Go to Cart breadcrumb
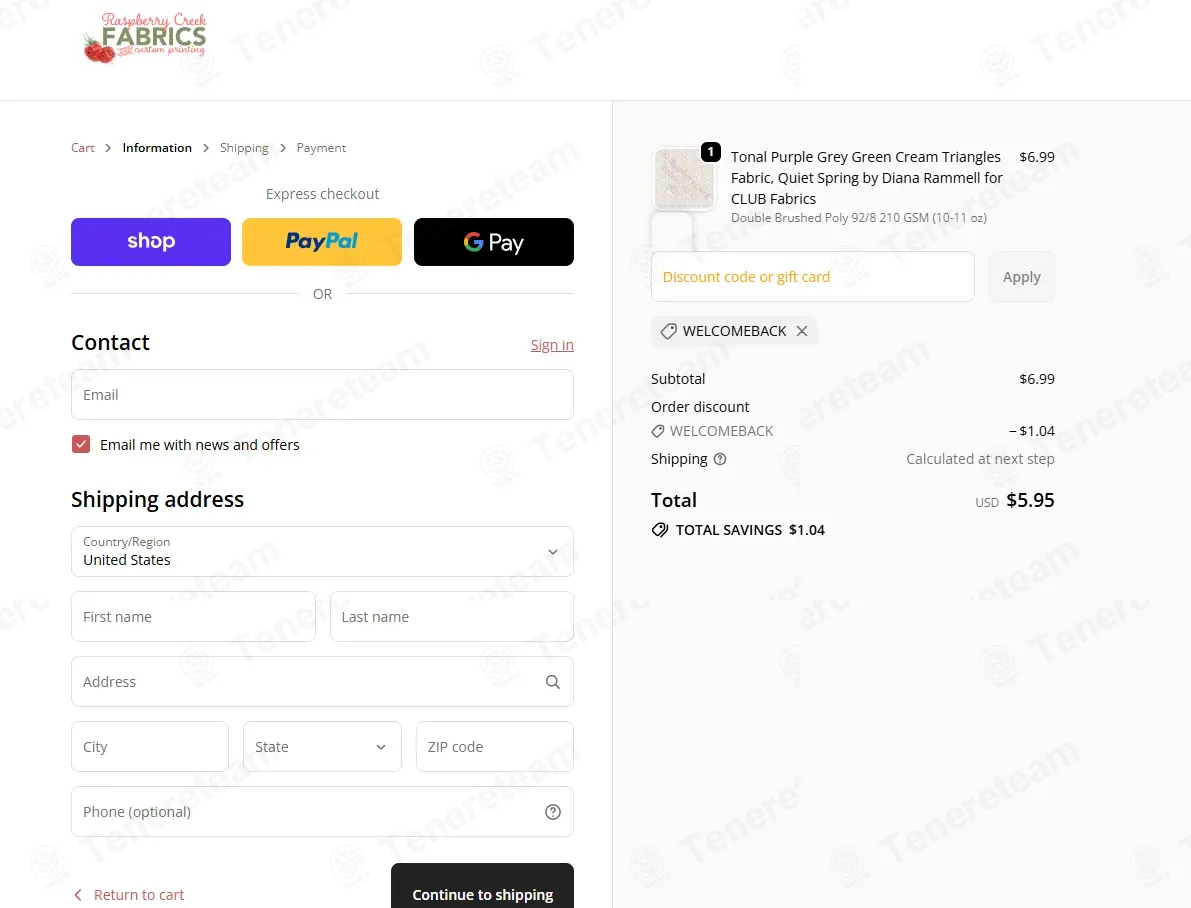This screenshot has width=1191, height=908. (x=83, y=148)
